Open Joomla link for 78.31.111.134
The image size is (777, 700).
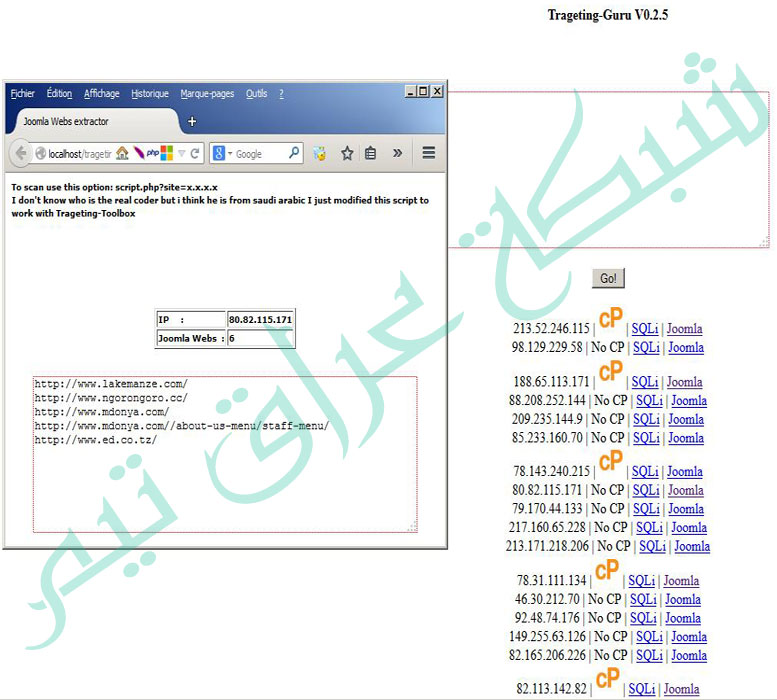[x=681, y=581]
